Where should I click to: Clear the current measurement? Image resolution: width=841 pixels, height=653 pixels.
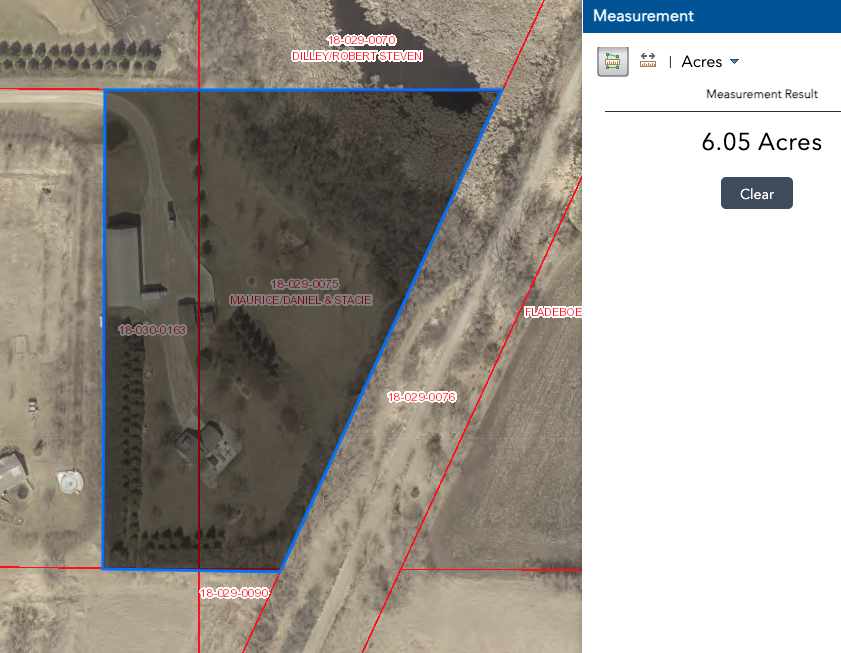pyautogui.click(x=756, y=193)
